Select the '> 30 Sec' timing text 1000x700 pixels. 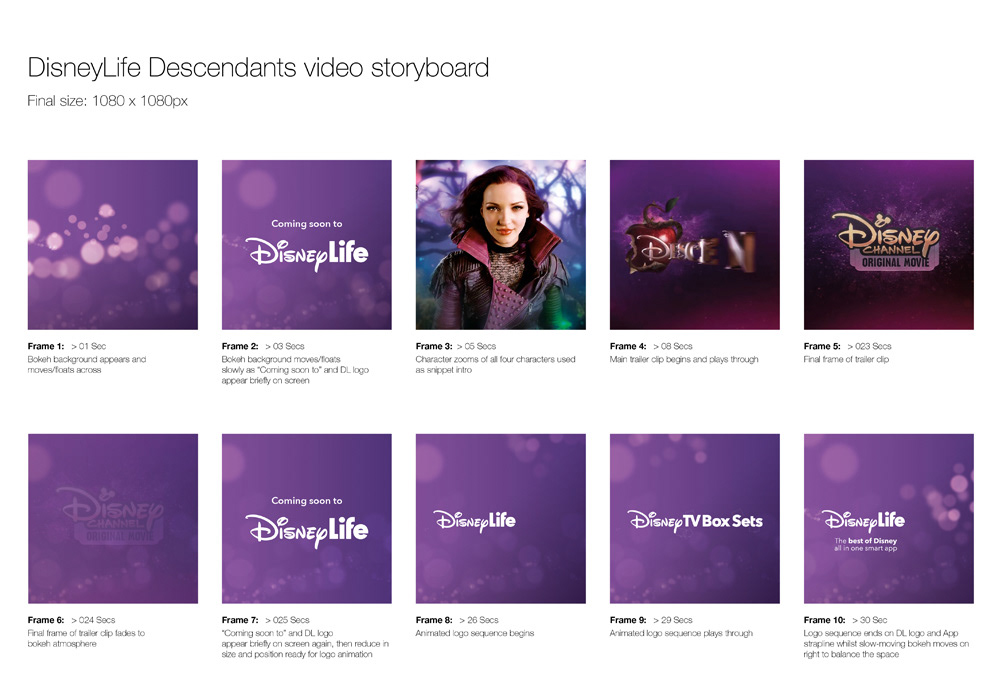coord(870,620)
